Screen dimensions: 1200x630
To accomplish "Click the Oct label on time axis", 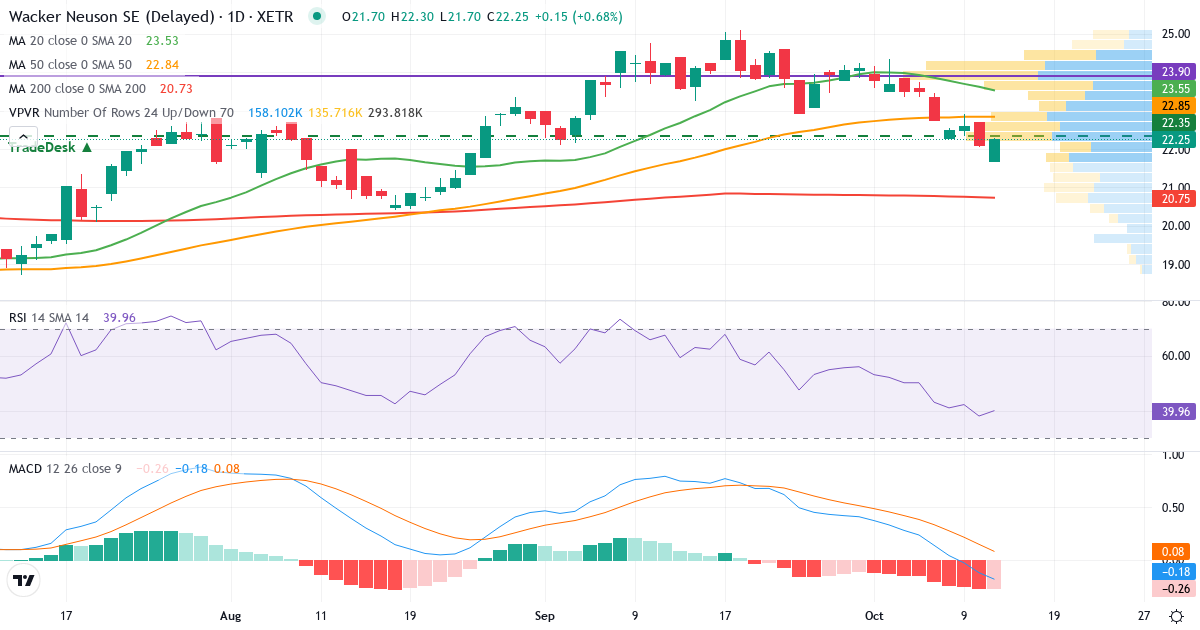I will [875, 616].
